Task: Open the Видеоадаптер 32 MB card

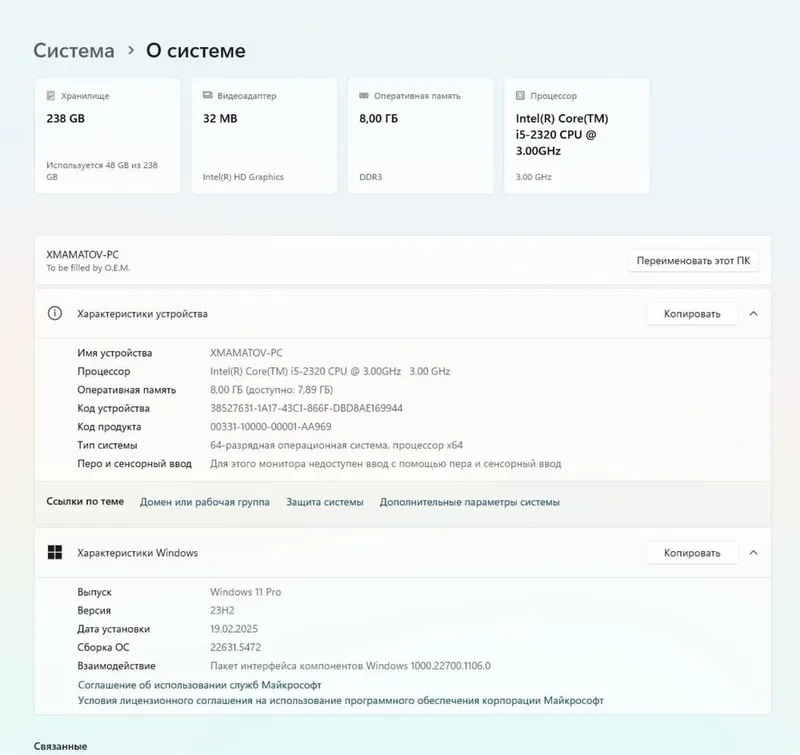Action: [x=264, y=136]
